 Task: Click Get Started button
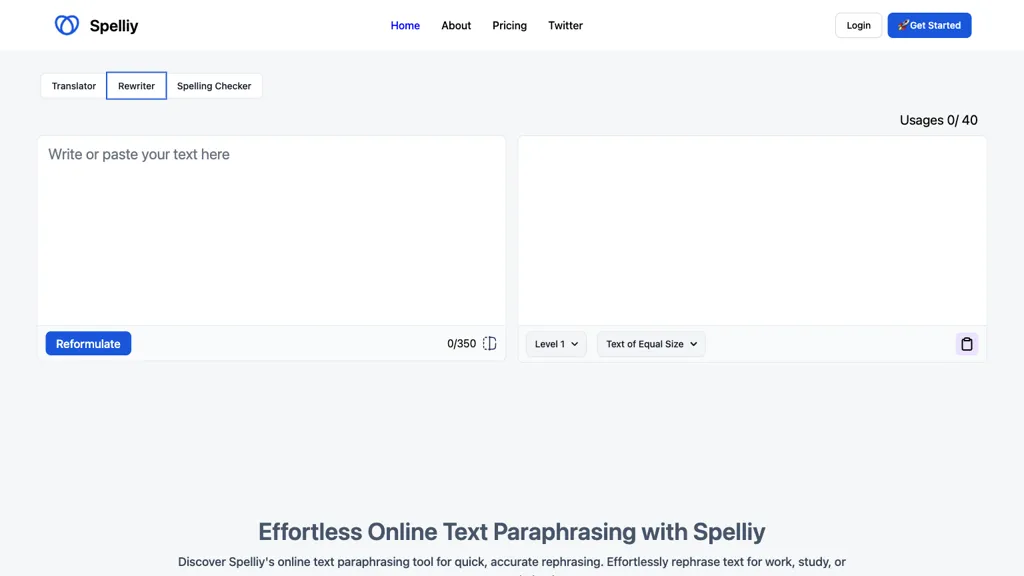[x=929, y=25]
